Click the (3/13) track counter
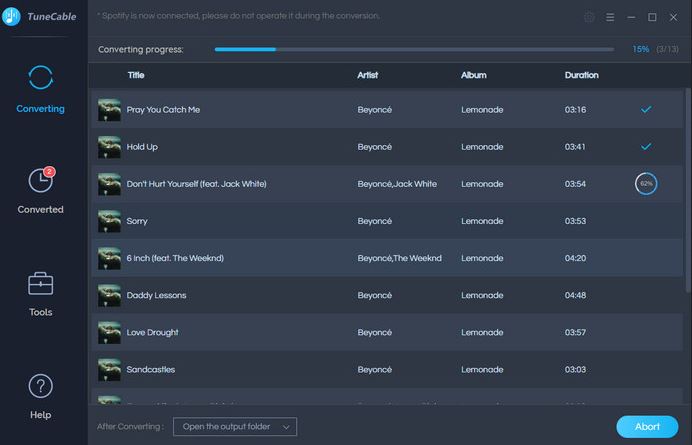The width and height of the screenshot is (692, 445). pyautogui.click(x=667, y=49)
